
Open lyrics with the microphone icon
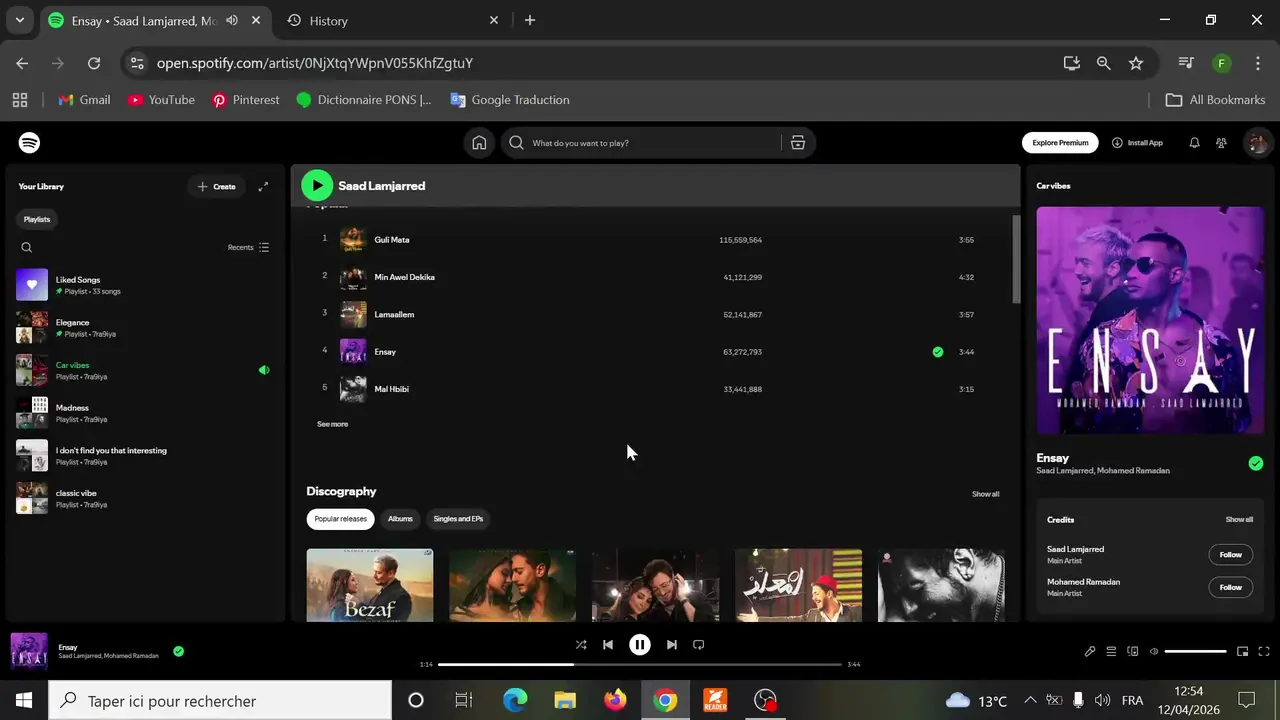1090,651
